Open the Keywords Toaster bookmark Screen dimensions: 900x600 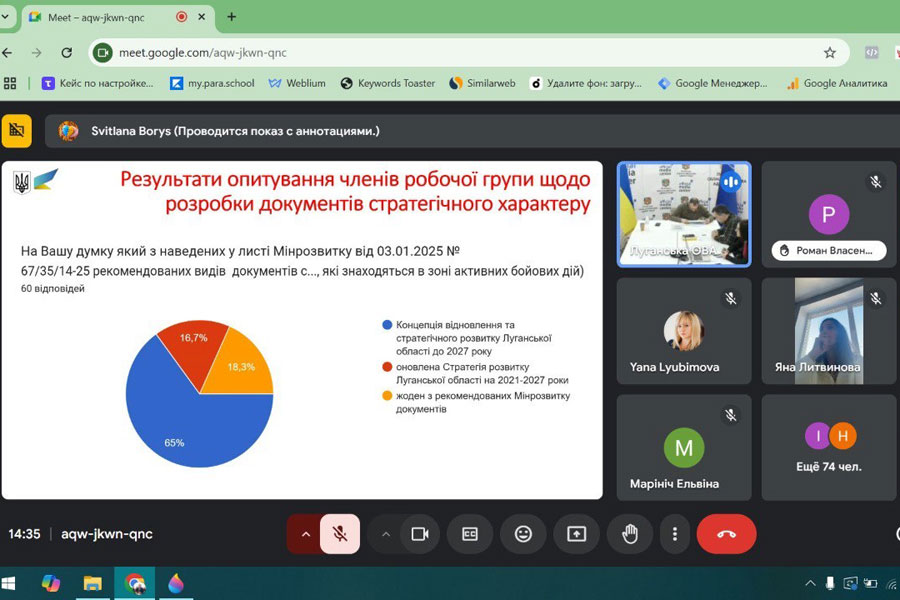pyautogui.click(x=387, y=83)
